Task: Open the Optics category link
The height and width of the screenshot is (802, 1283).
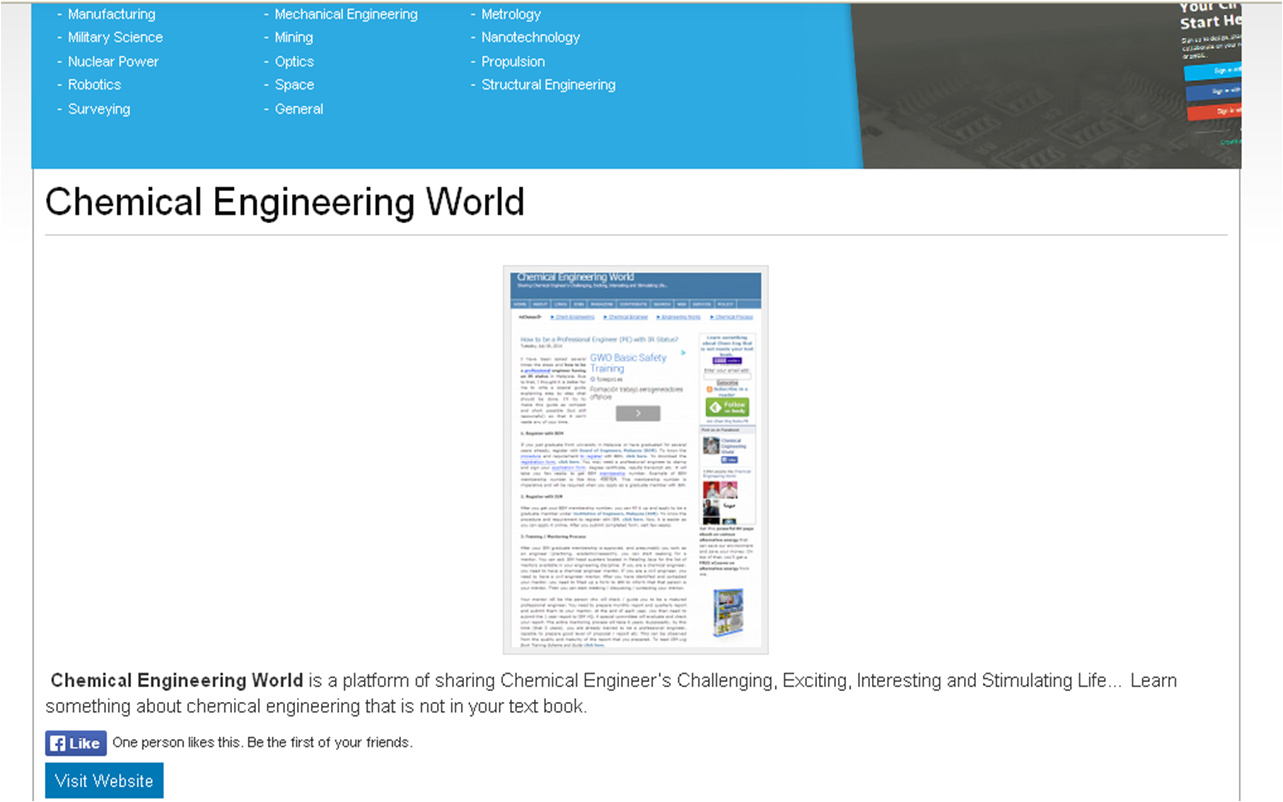Action: coord(294,61)
